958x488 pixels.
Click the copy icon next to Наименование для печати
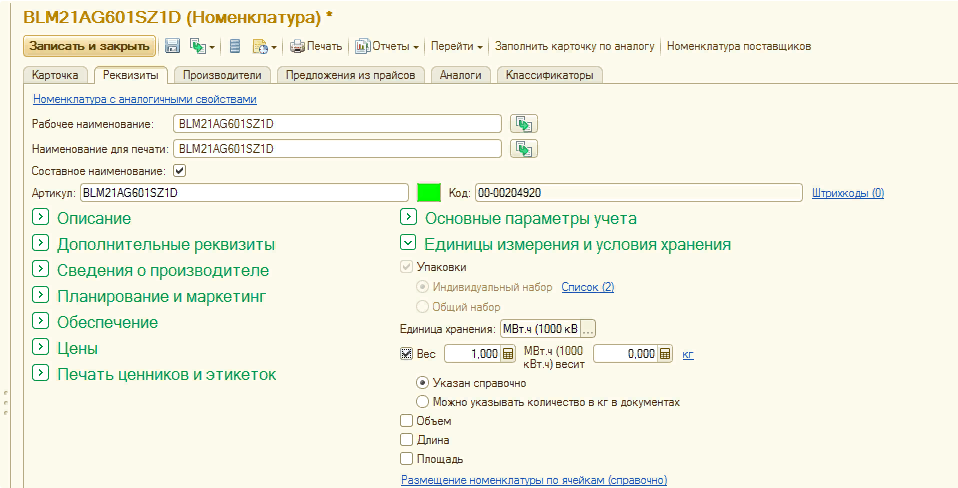[524, 149]
